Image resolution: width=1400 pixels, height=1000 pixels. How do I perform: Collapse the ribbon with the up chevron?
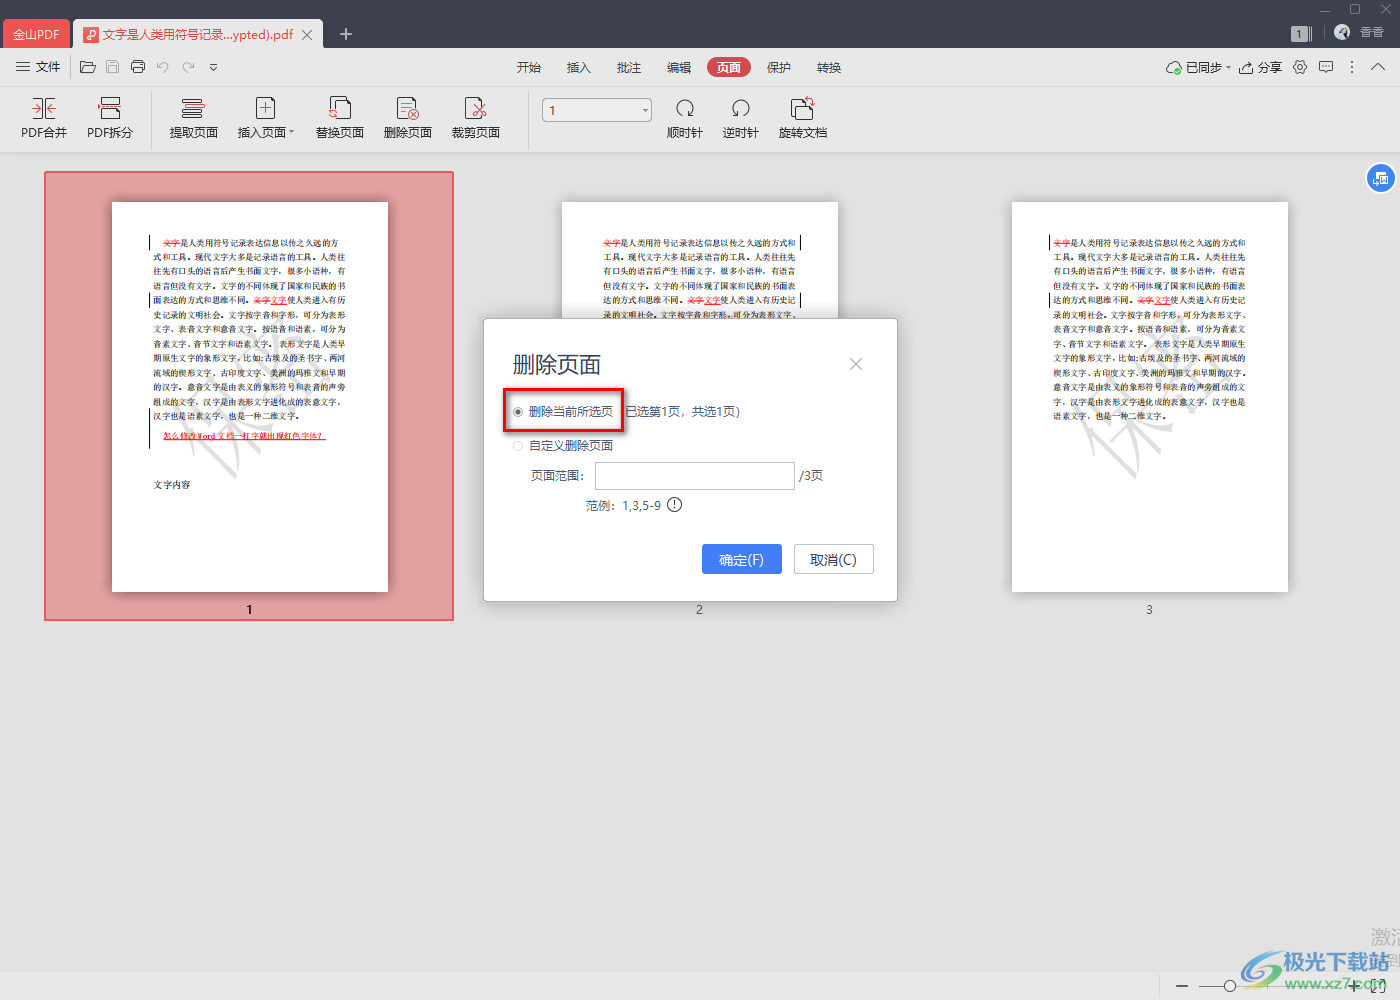[x=1378, y=67]
